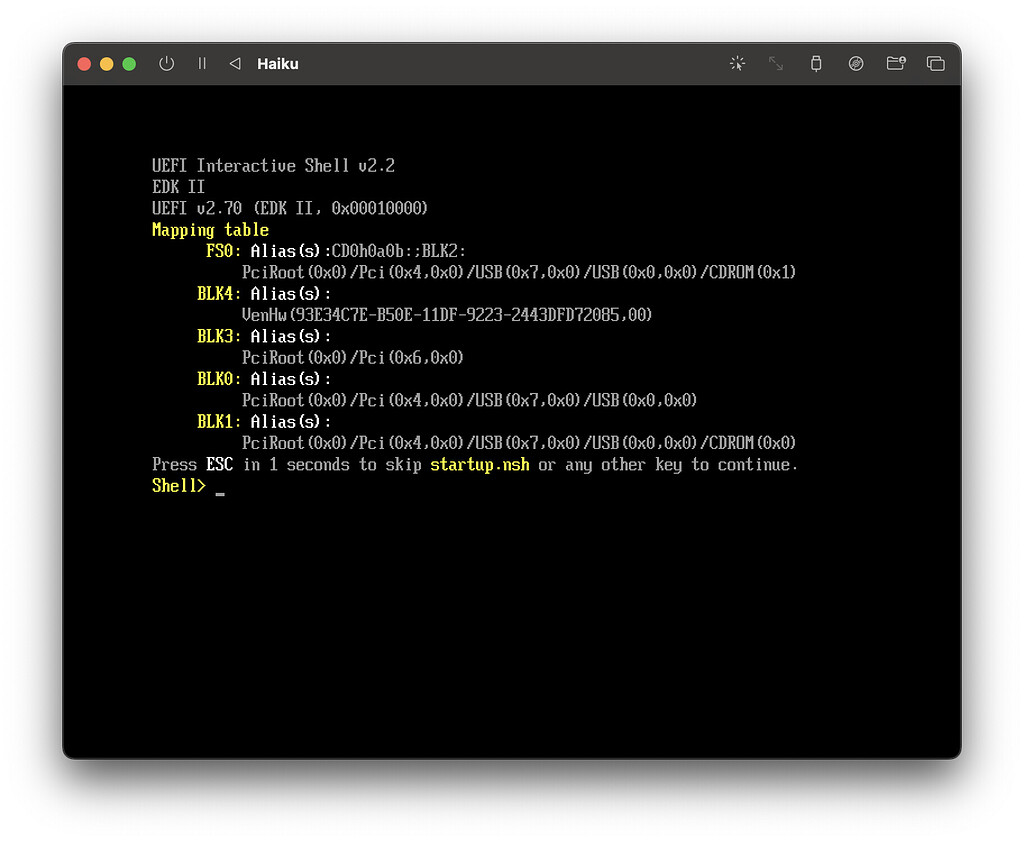Click the 'FS0:' mapping label
Screen dimensions: 1024x842
[x=223, y=251]
